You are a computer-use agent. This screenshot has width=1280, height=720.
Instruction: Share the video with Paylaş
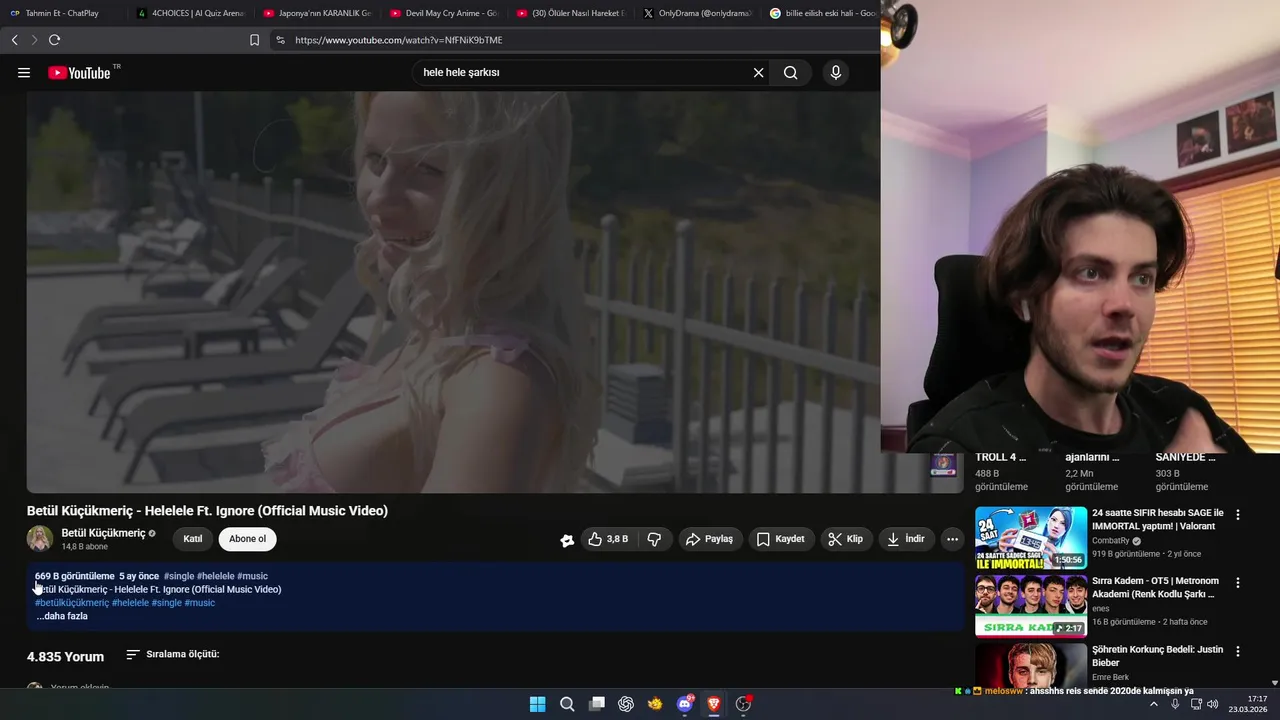tap(708, 539)
